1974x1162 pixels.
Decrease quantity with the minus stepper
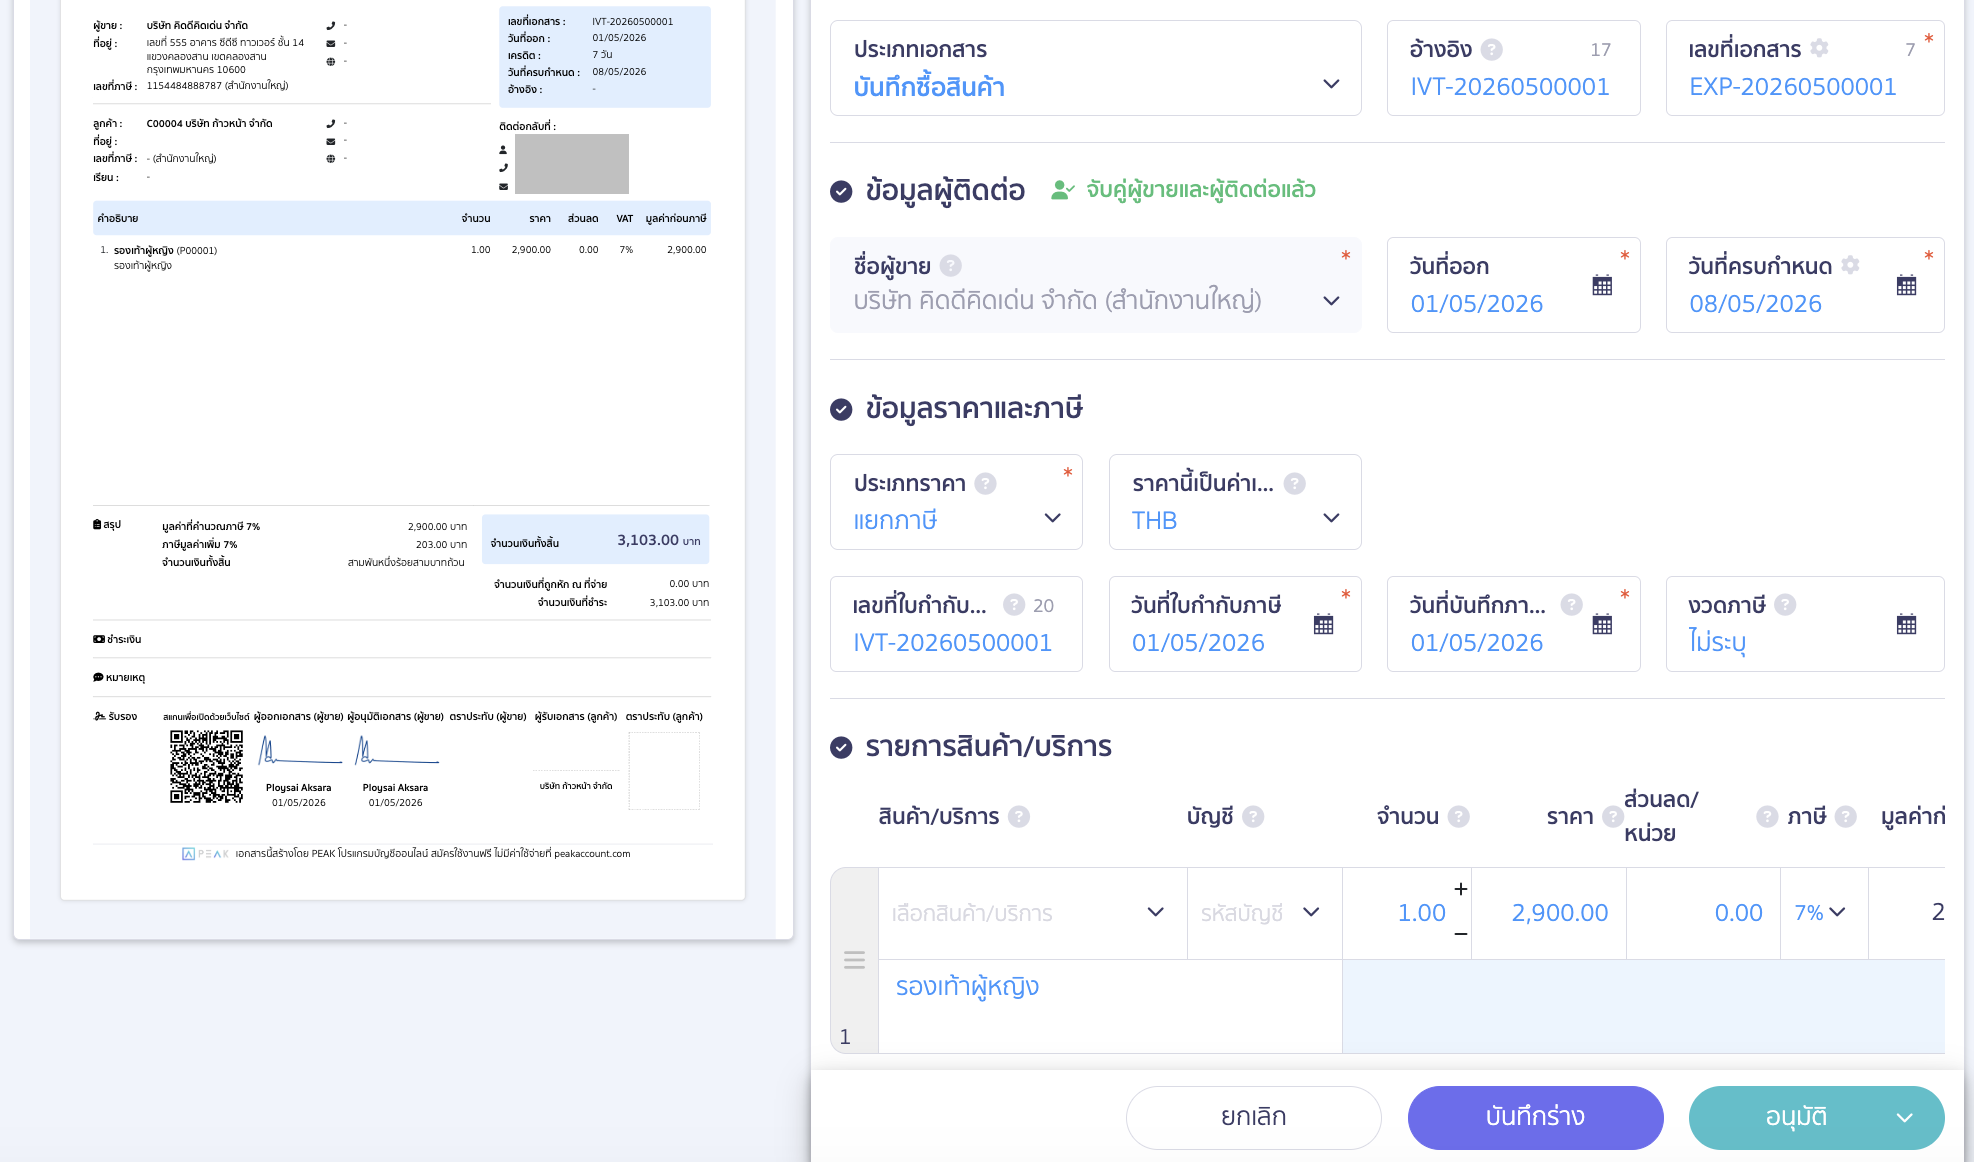1460,934
